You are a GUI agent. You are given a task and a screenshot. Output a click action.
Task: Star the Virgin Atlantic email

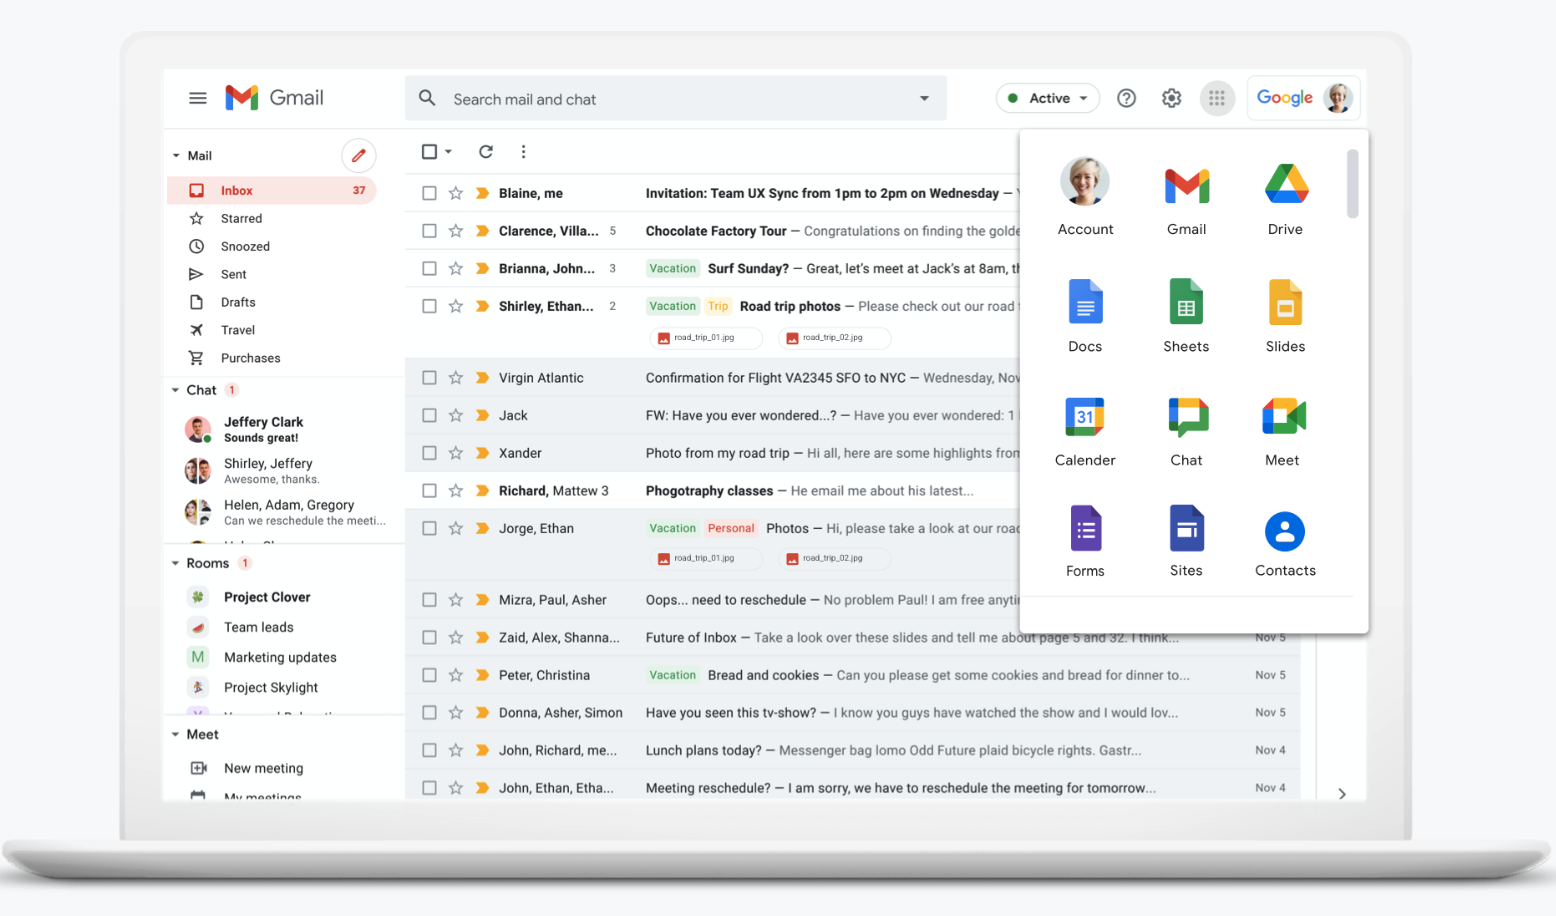pos(456,378)
